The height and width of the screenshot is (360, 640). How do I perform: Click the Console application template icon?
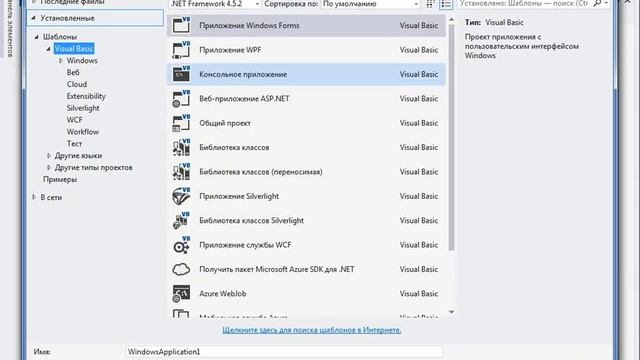tap(181, 74)
